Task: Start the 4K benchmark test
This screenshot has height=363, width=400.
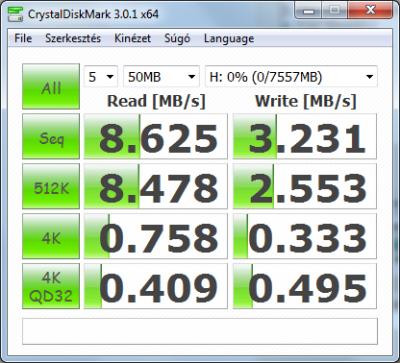Action: 51,236
